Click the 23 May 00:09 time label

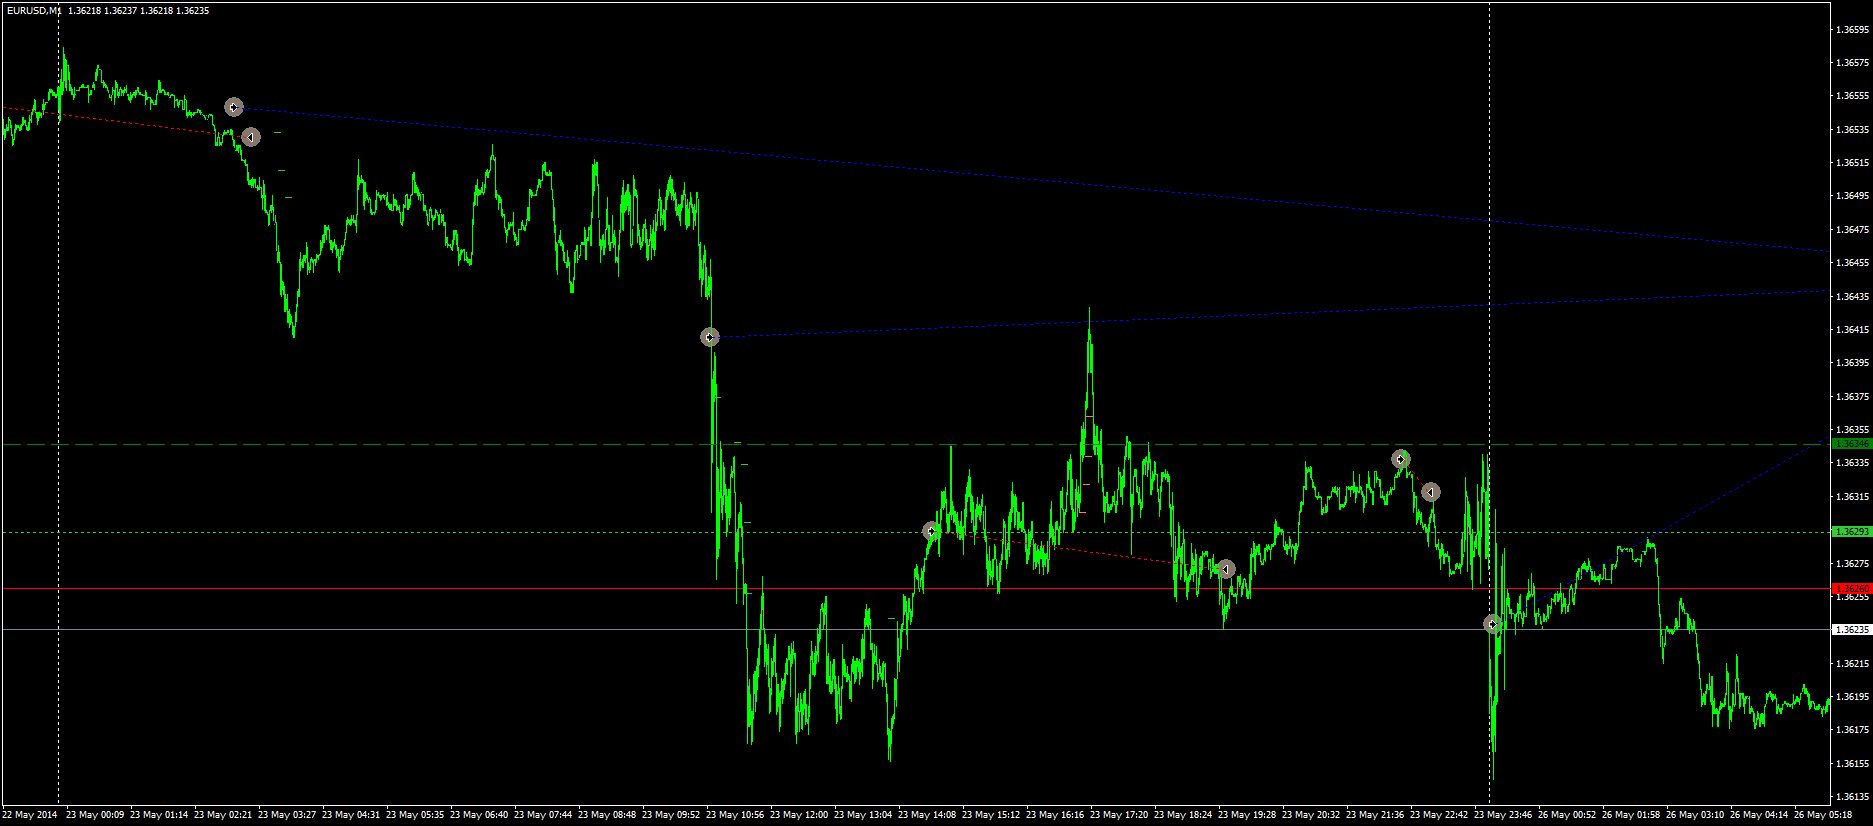[x=96, y=815]
